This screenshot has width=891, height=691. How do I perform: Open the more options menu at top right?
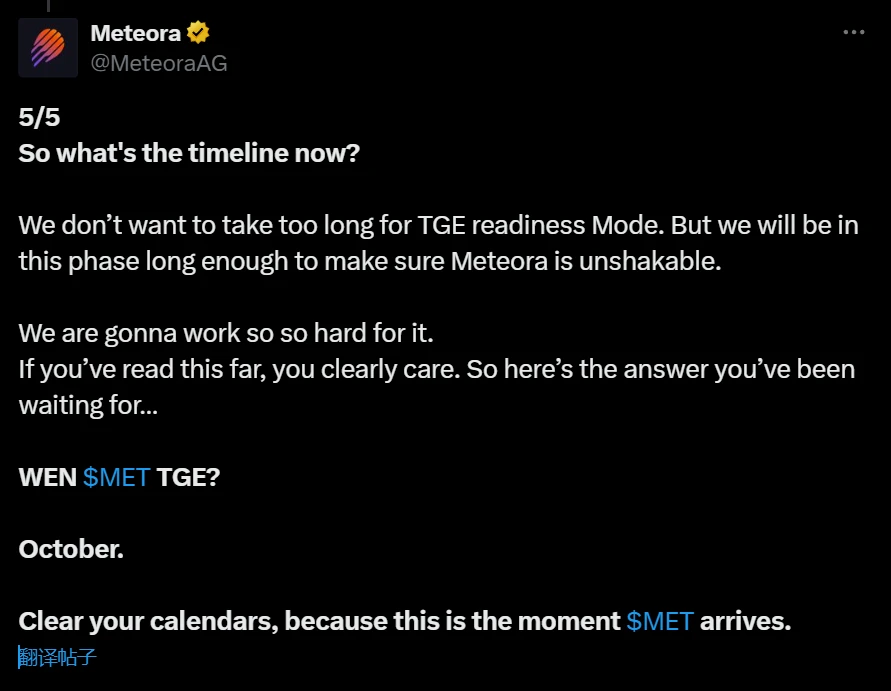pos(855,33)
